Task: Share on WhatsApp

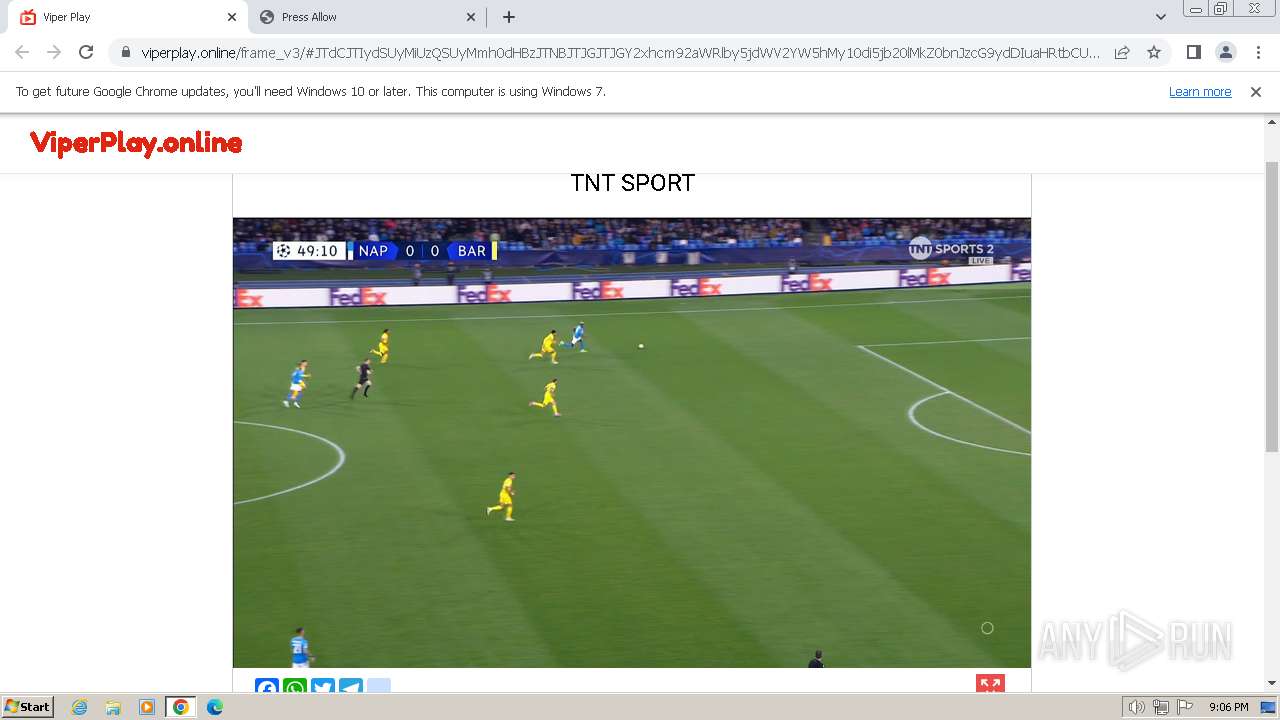Action: [x=295, y=686]
